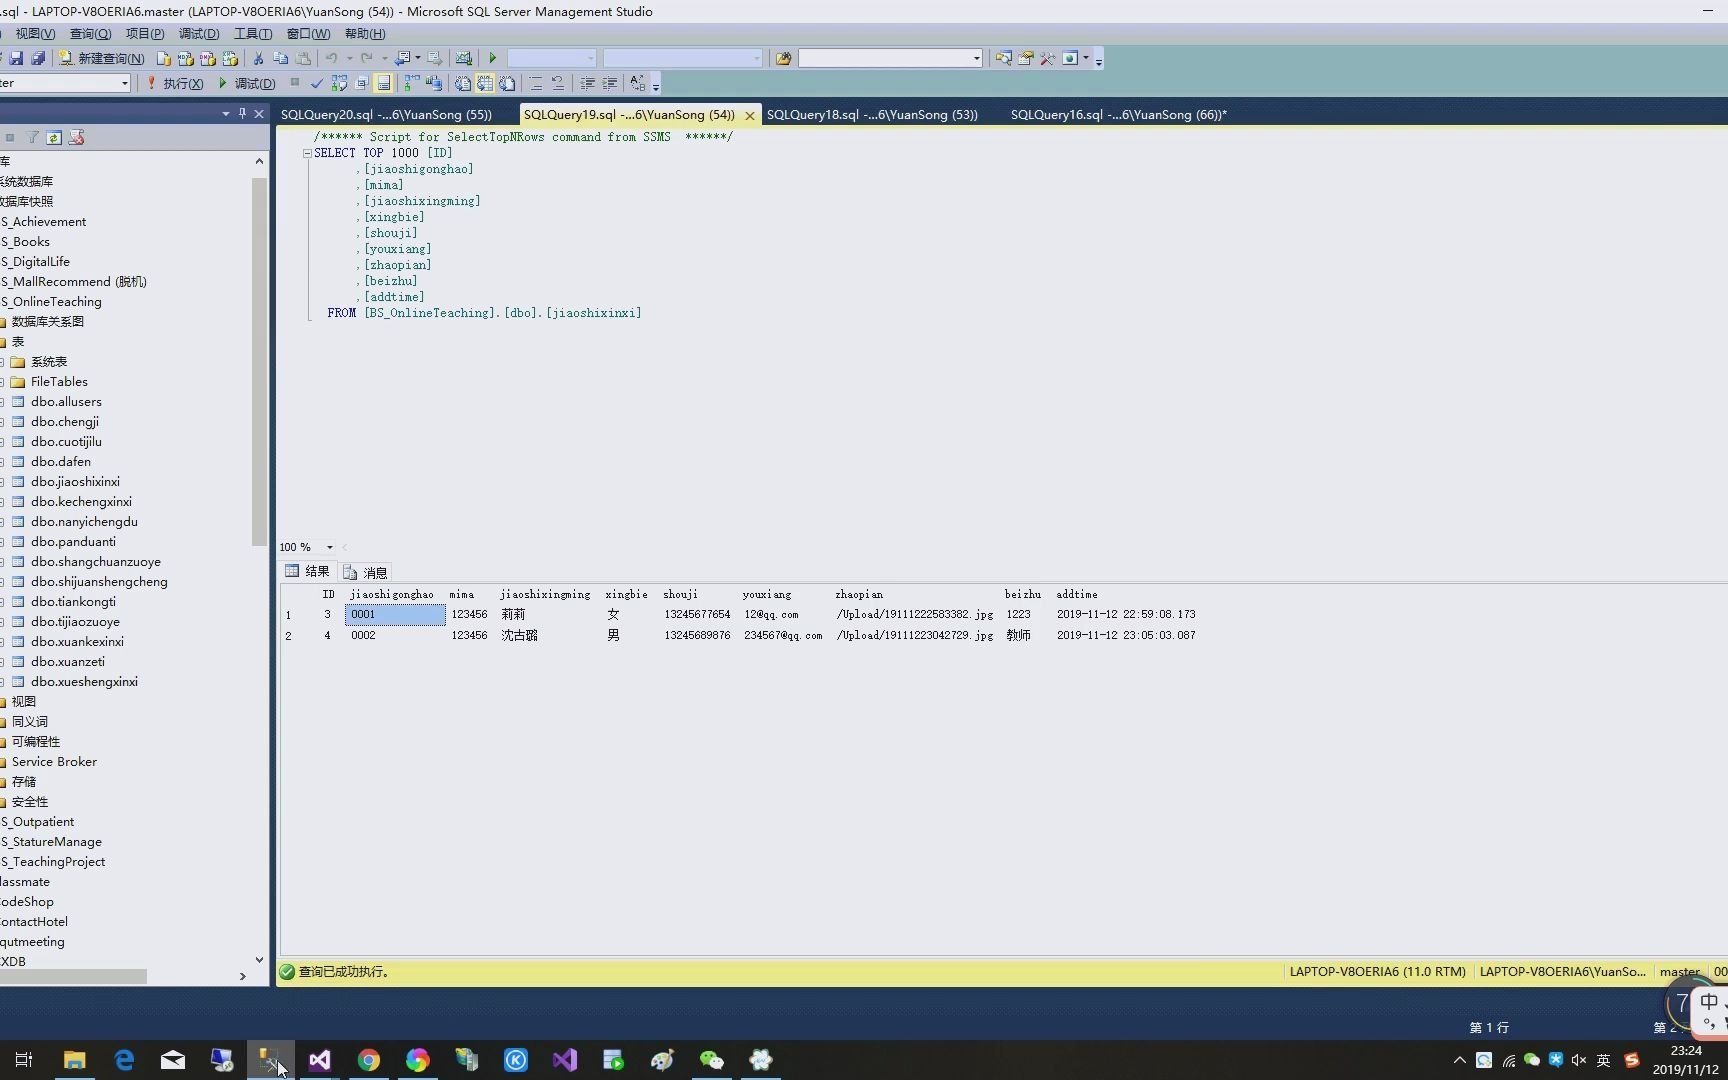
Task: Open the find combo box dropdown
Action: point(976,58)
